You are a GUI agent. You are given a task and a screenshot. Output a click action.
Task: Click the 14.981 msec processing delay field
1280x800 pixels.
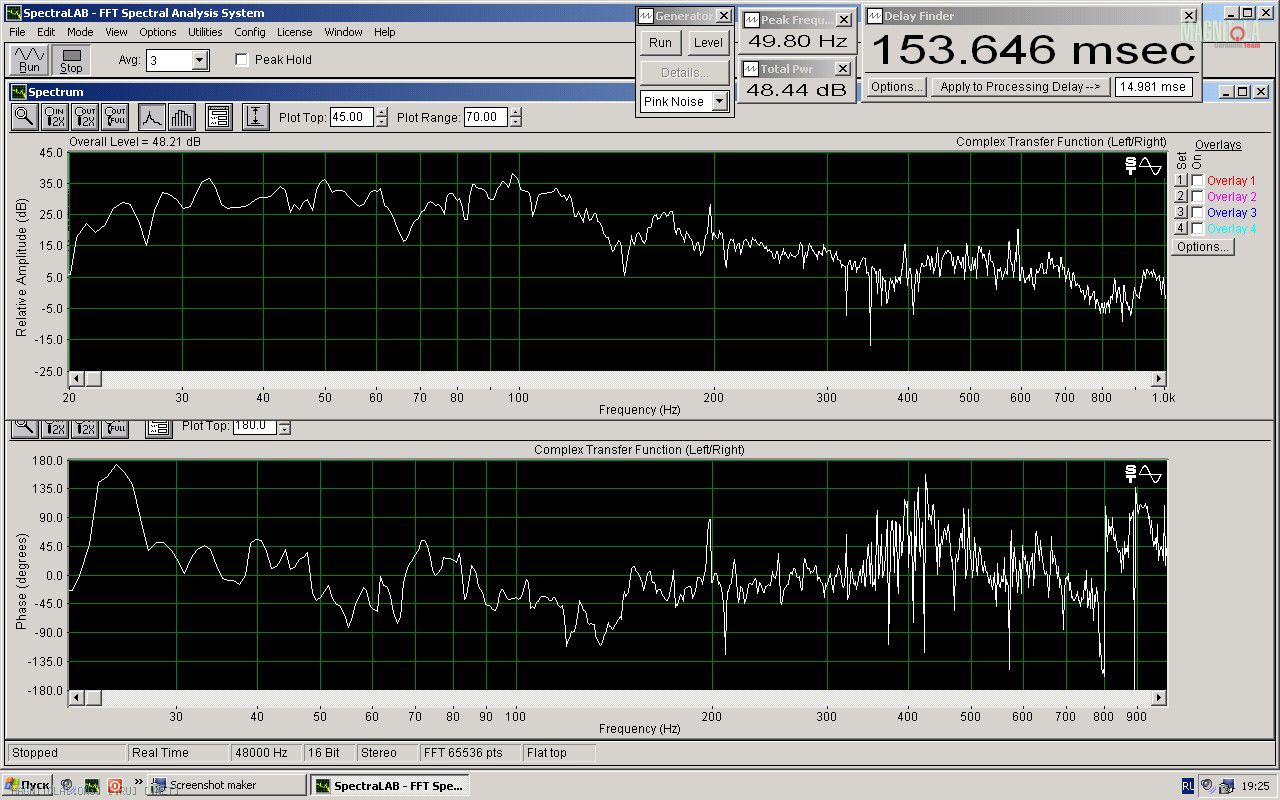pos(1153,87)
